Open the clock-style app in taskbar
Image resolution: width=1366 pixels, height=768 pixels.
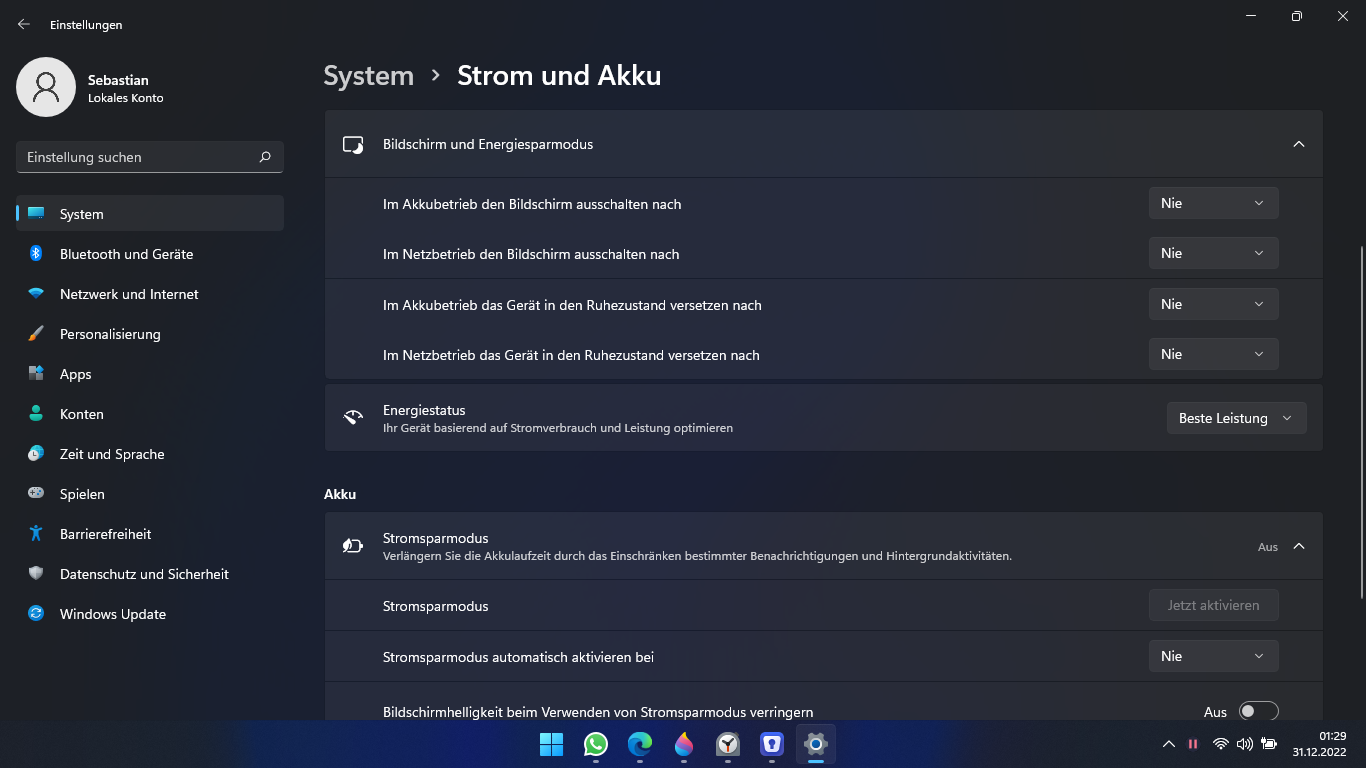click(x=728, y=744)
